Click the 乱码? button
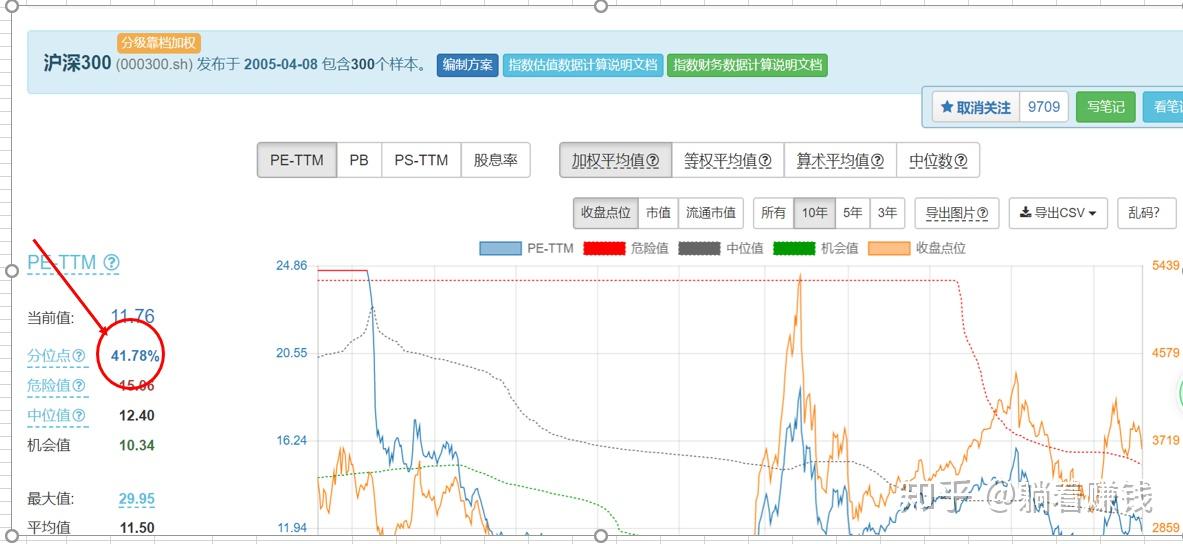This screenshot has width=1183, height=544. pyautogui.click(x=1147, y=213)
